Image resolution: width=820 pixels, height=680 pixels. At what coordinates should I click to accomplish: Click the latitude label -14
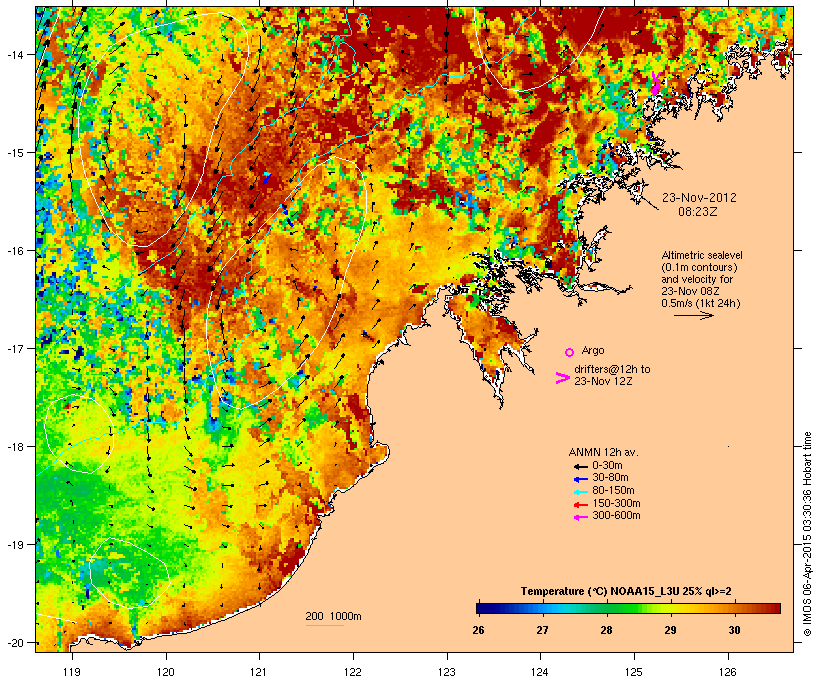(x=15, y=54)
